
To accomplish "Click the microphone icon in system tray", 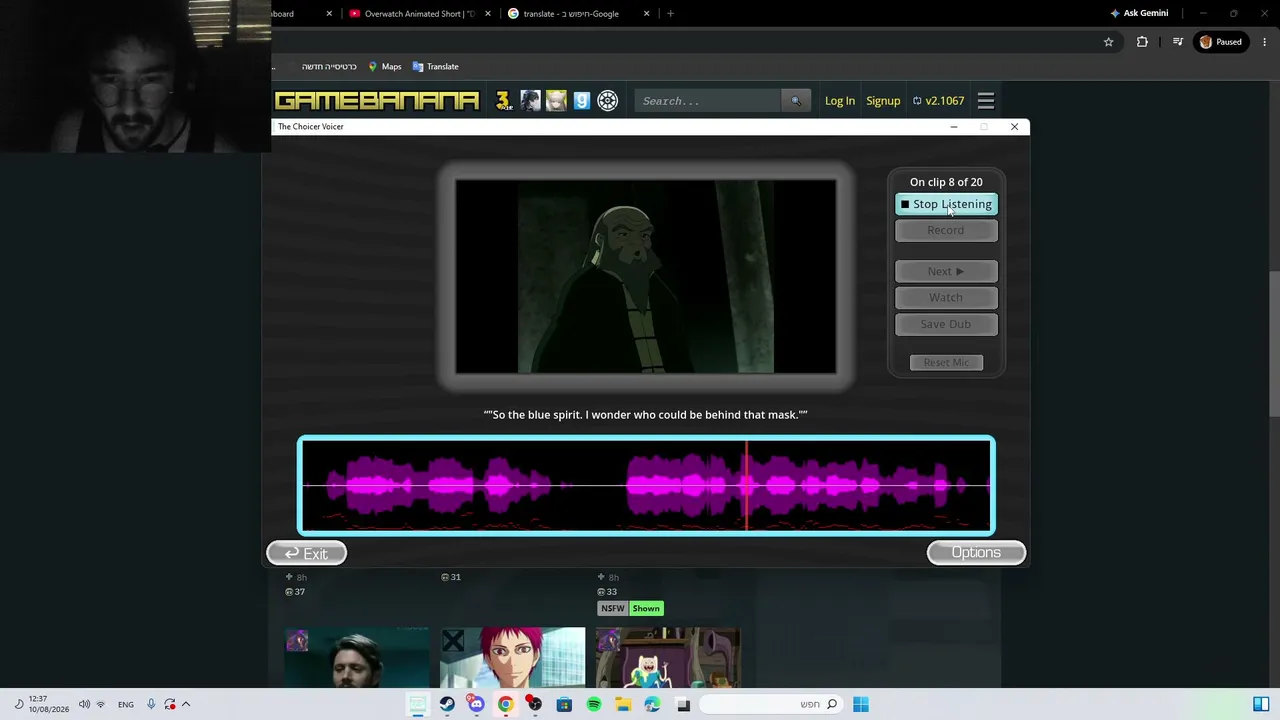I will [151, 704].
